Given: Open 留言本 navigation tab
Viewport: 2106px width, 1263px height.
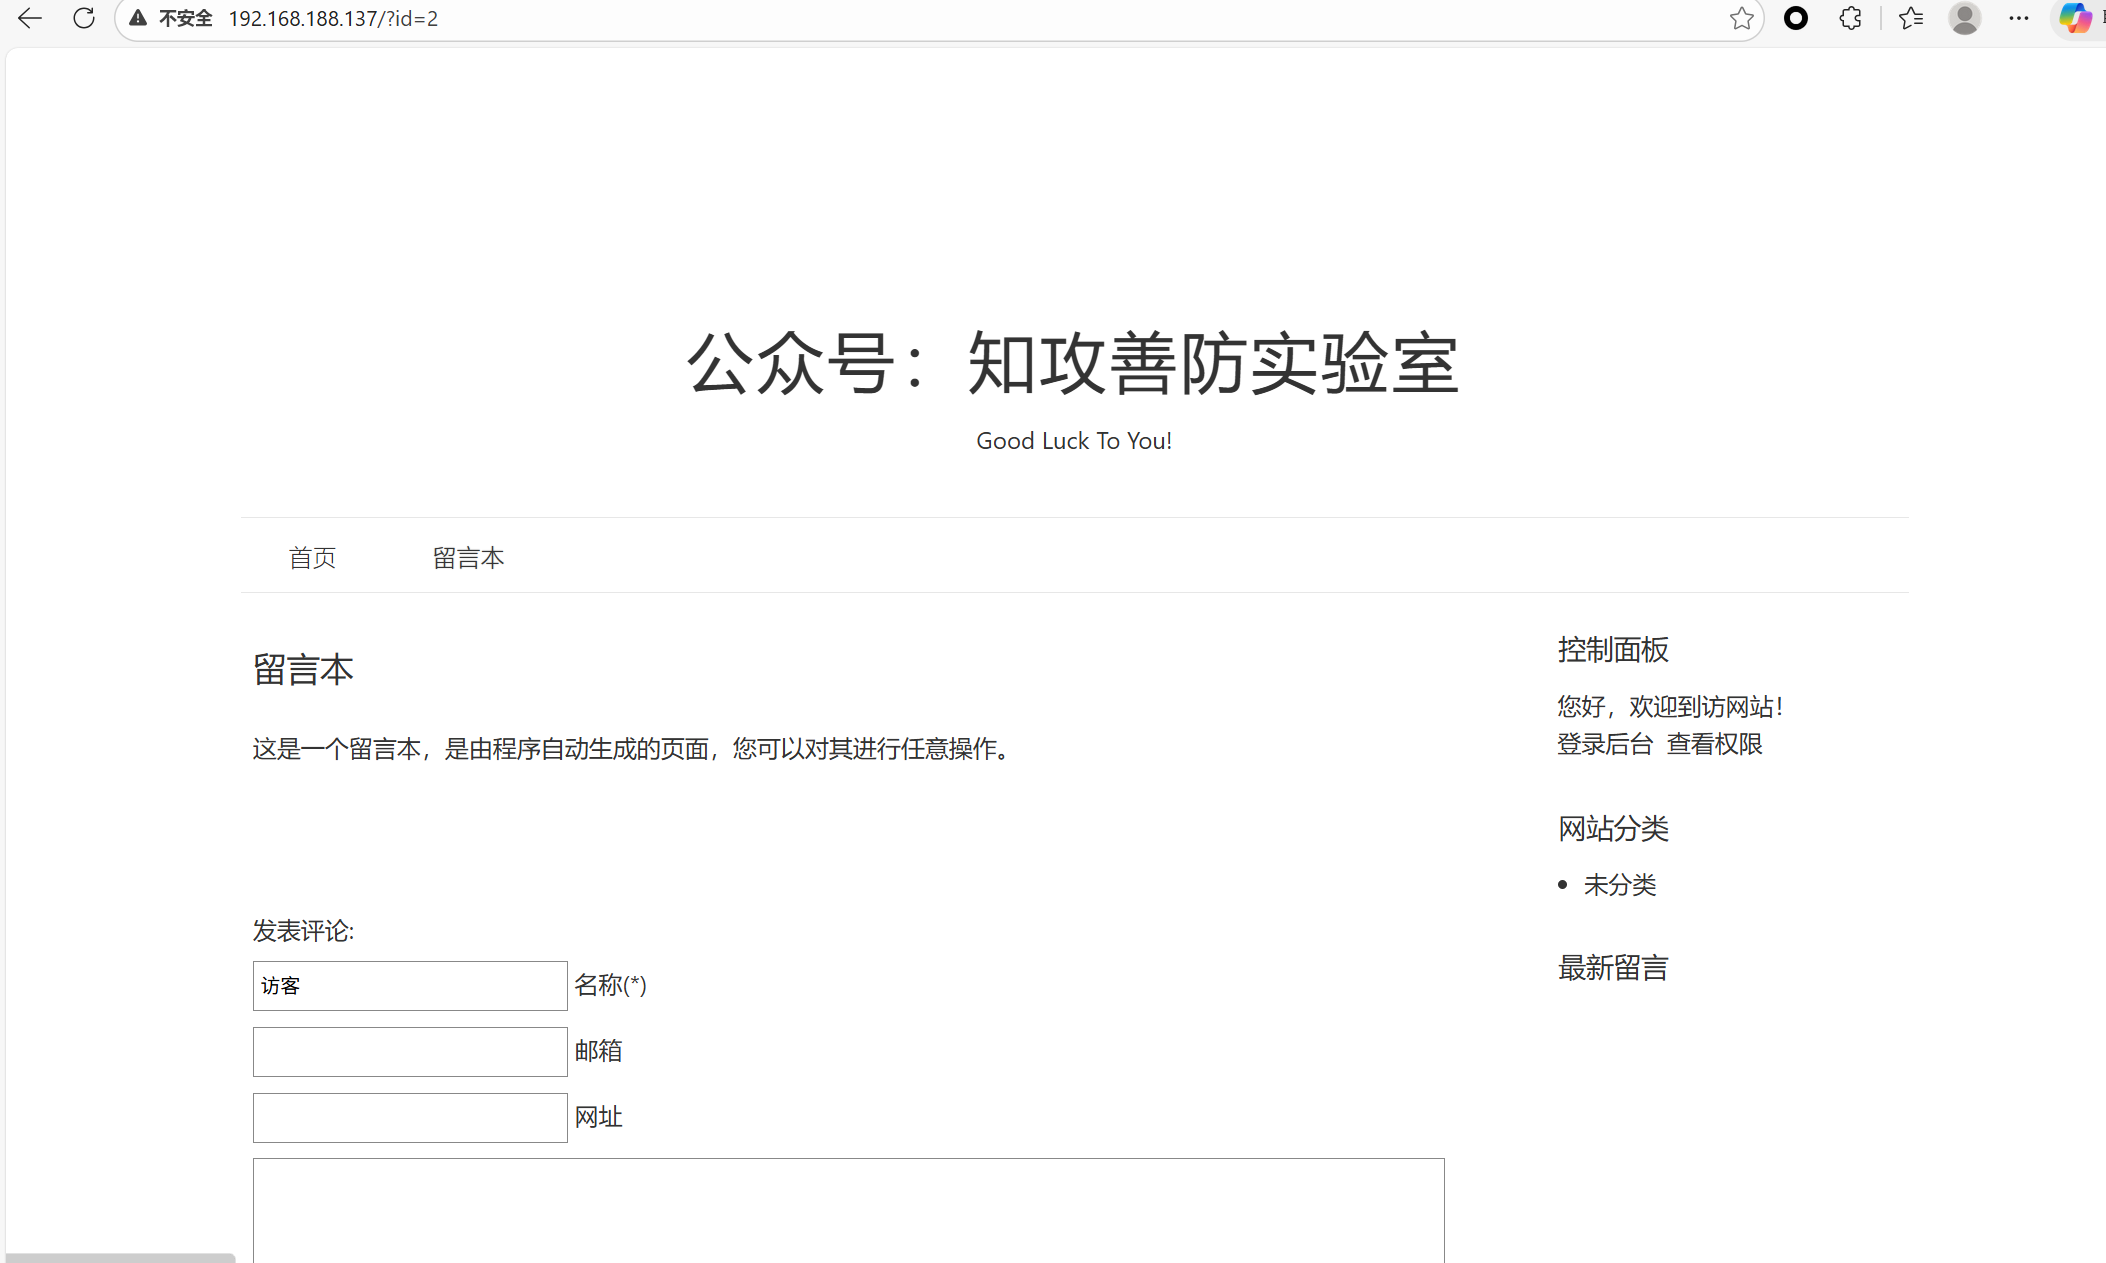Looking at the screenshot, I should 468,557.
